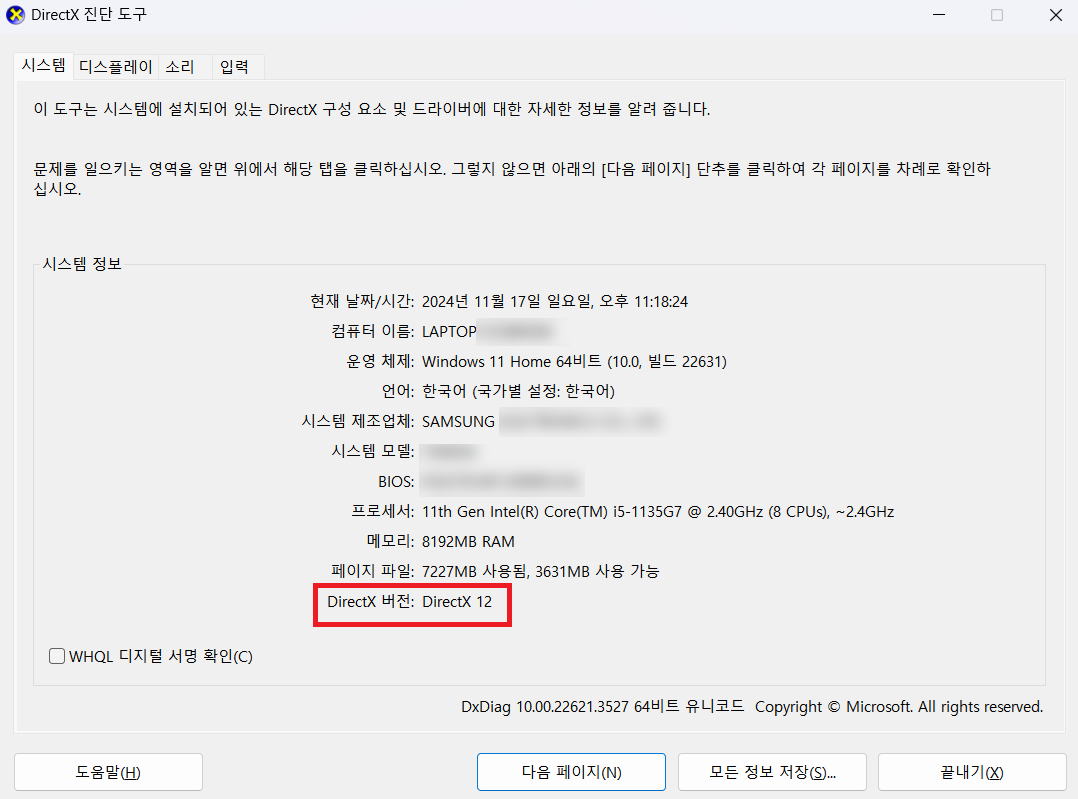Image resolution: width=1078 pixels, height=799 pixels.
Task: Click the 메모리: label
Action: [x=390, y=542]
